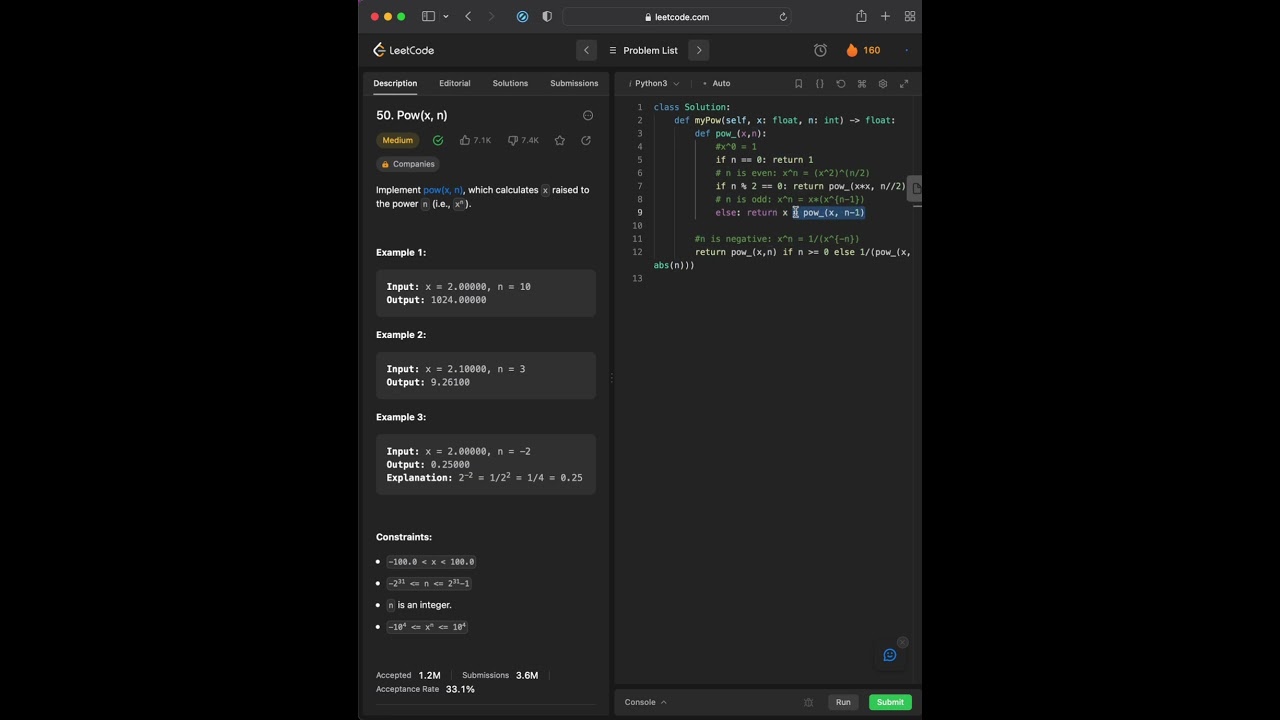Switch to the Editorial tab
The width and height of the screenshot is (1280, 720).
(454, 83)
